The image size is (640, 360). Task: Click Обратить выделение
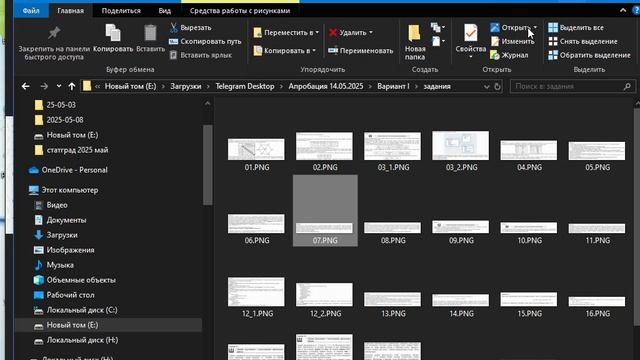[589, 55]
